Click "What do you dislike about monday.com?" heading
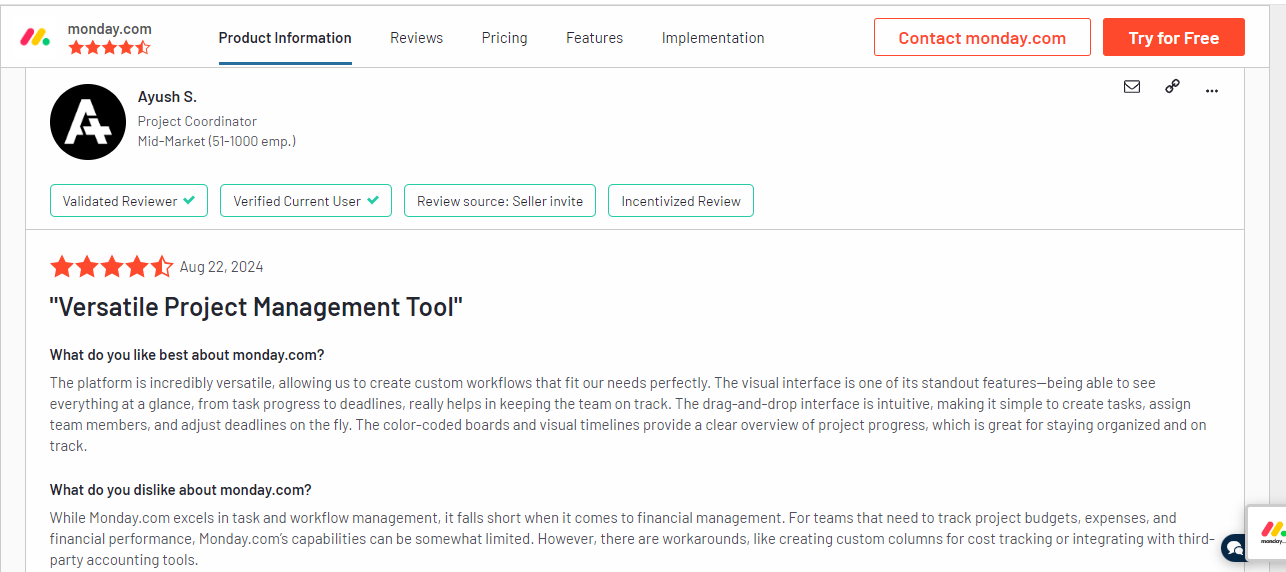The height and width of the screenshot is (572, 1286). [181, 490]
